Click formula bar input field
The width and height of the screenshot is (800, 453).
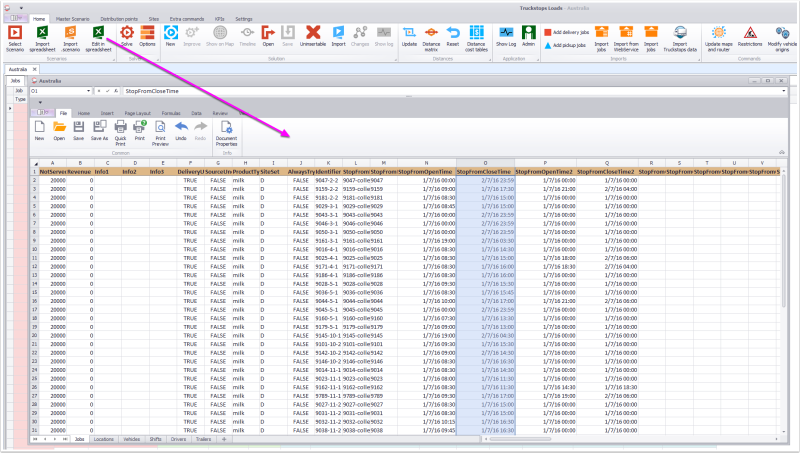point(452,91)
